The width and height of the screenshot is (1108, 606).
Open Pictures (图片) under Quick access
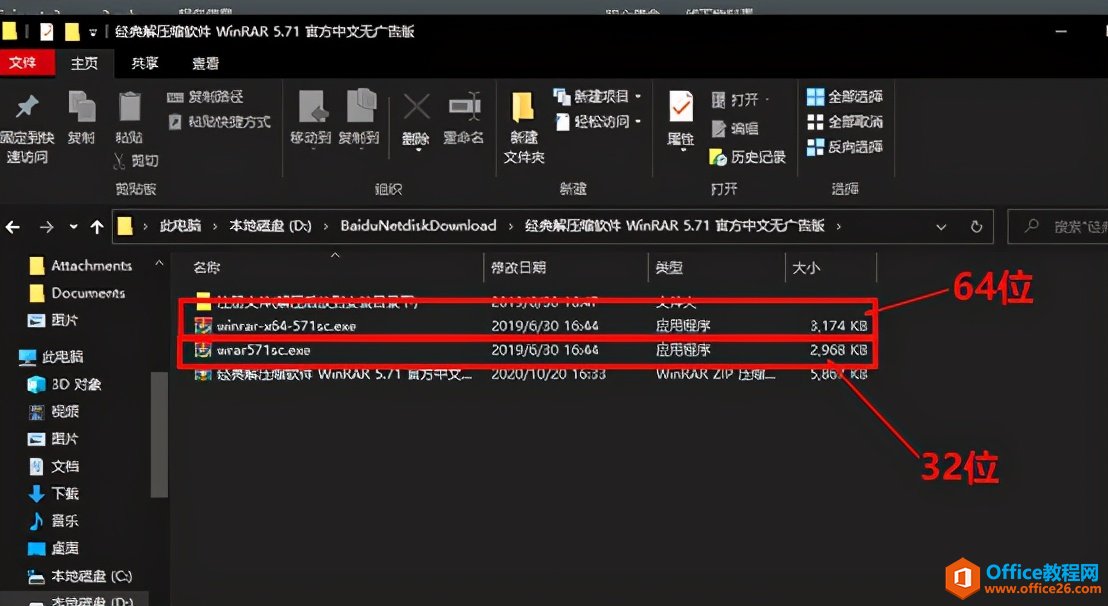coord(54,320)
